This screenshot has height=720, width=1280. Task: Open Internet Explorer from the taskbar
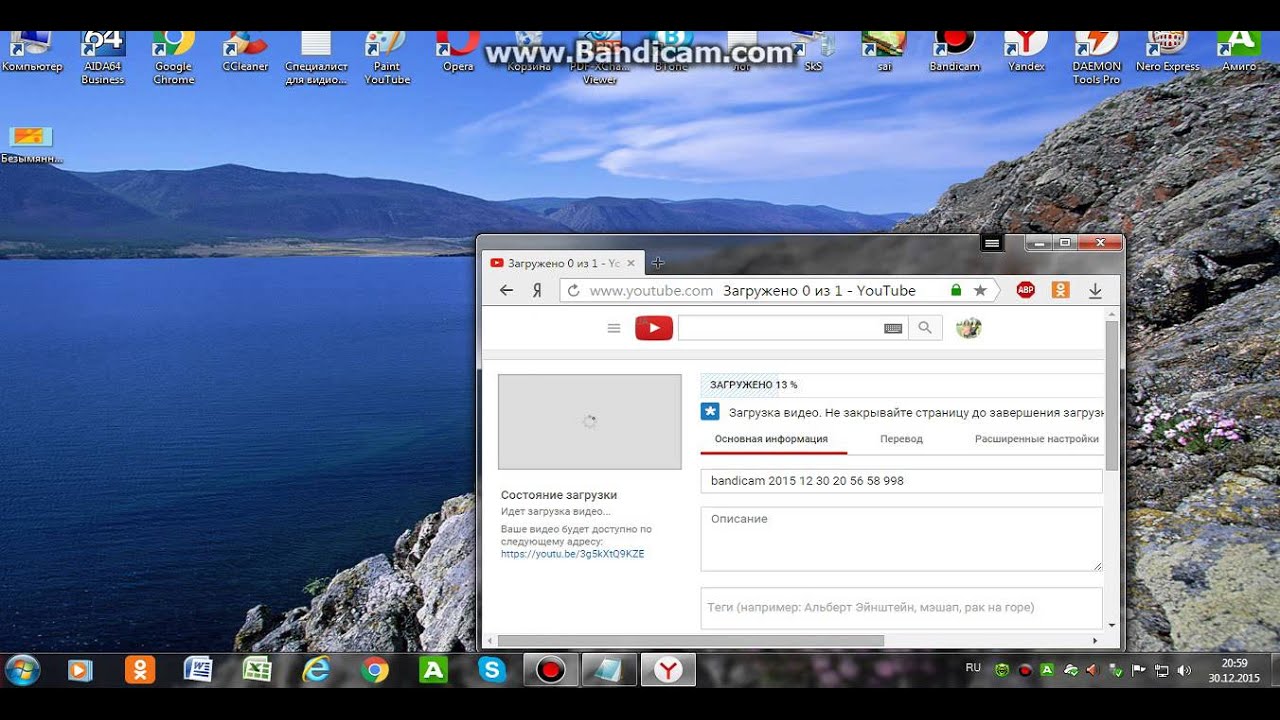[316, 670]
